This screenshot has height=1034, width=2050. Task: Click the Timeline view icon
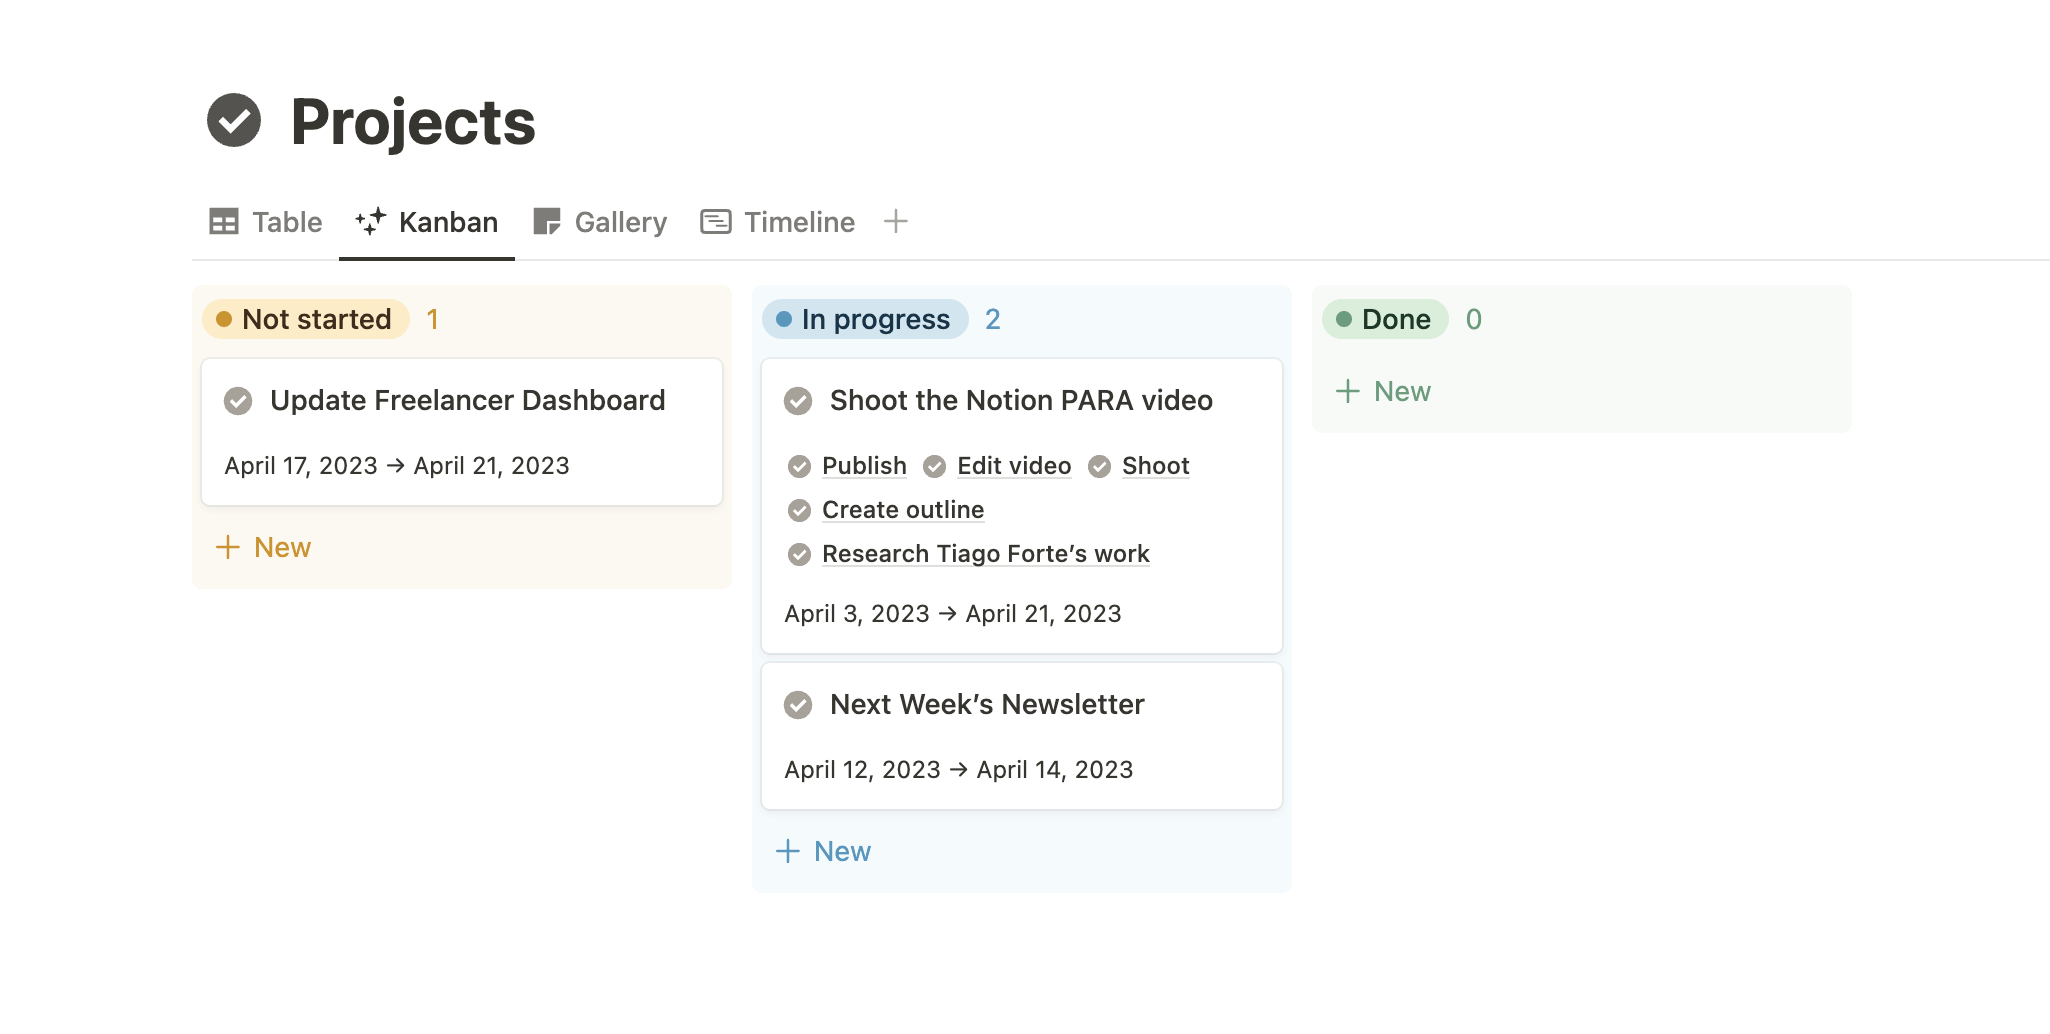[716, 222]
